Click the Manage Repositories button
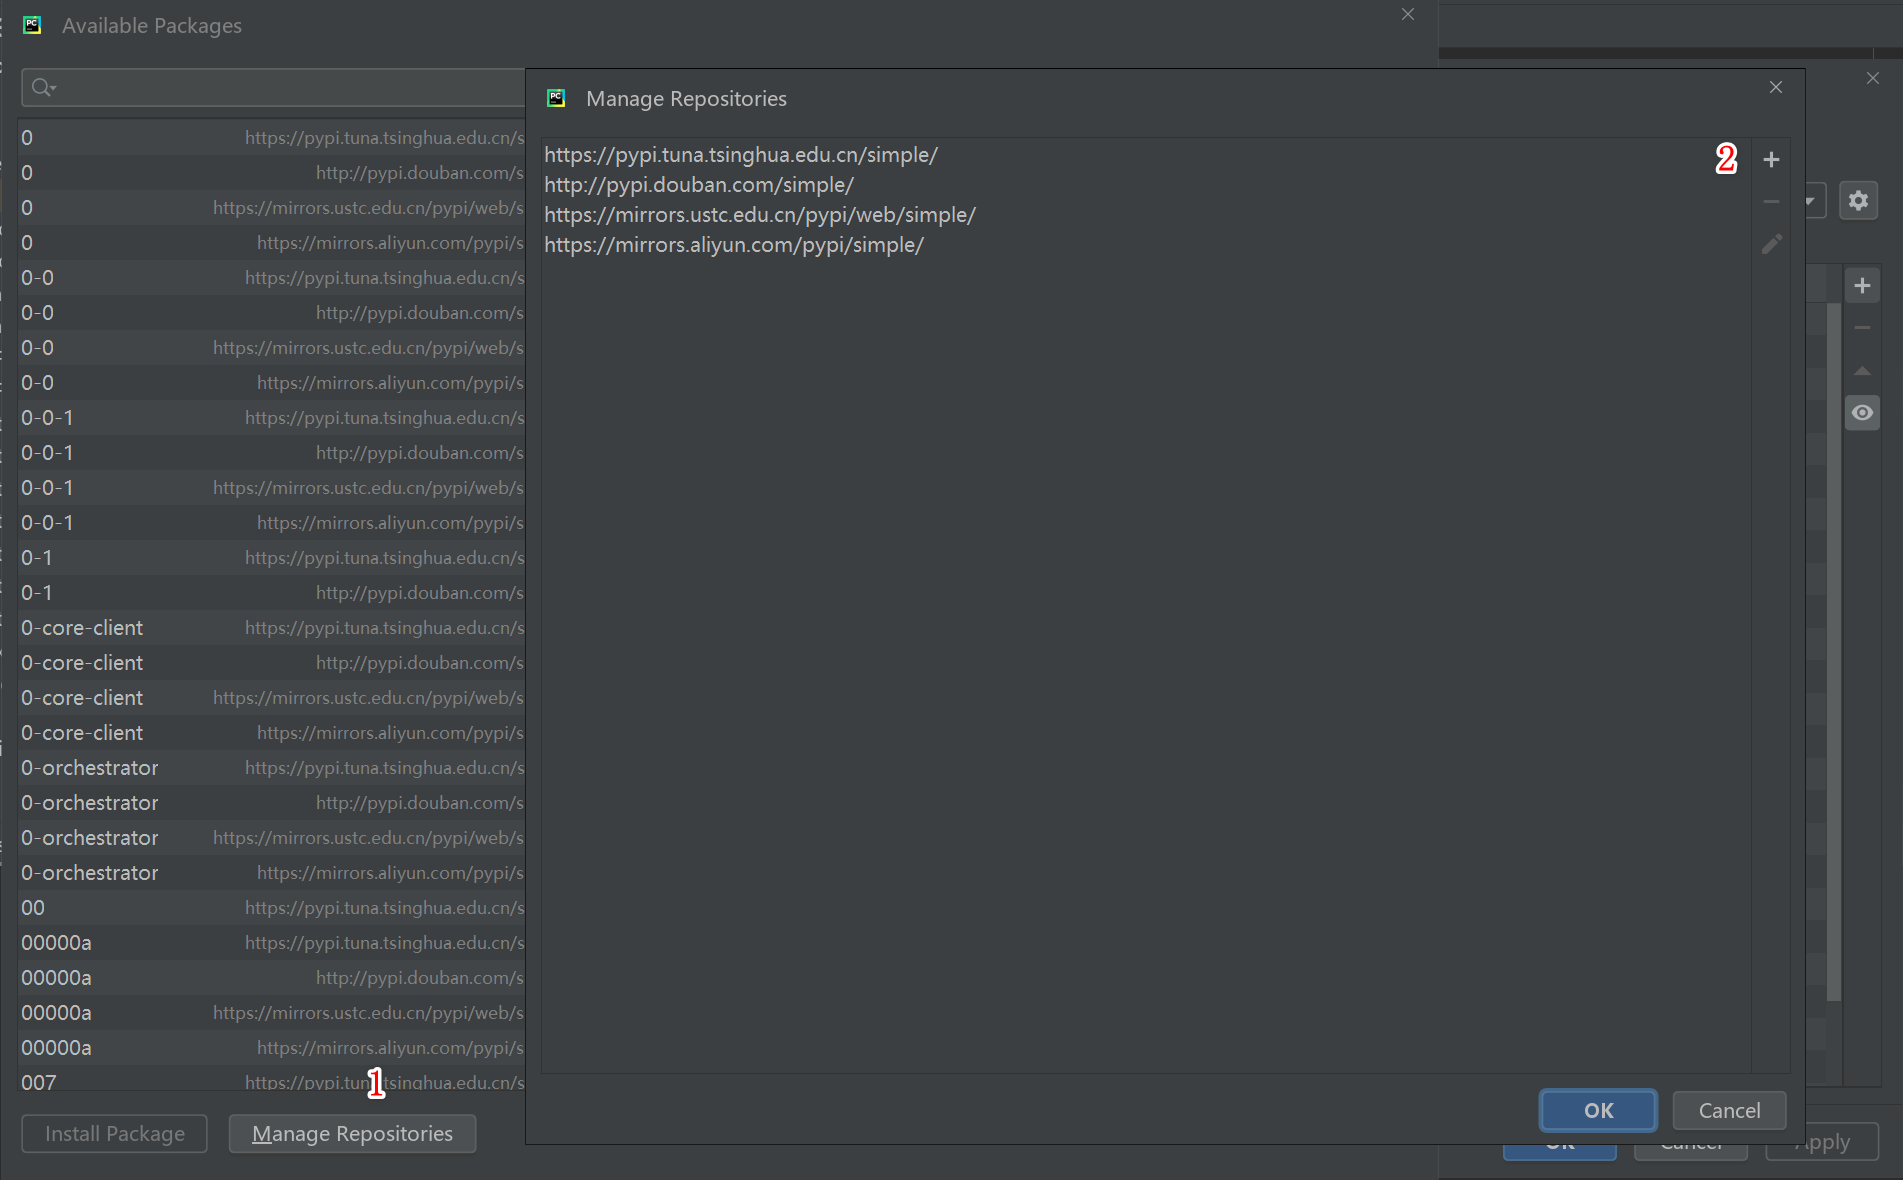Viewport: 1903px width, 1180px height. pos(352,1133)
